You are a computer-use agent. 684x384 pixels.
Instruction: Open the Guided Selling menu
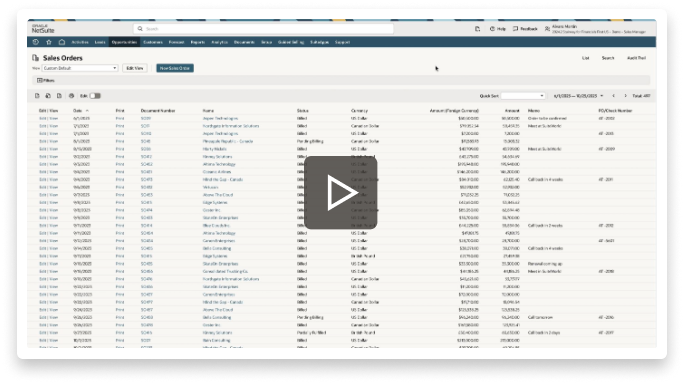(291, 42)
